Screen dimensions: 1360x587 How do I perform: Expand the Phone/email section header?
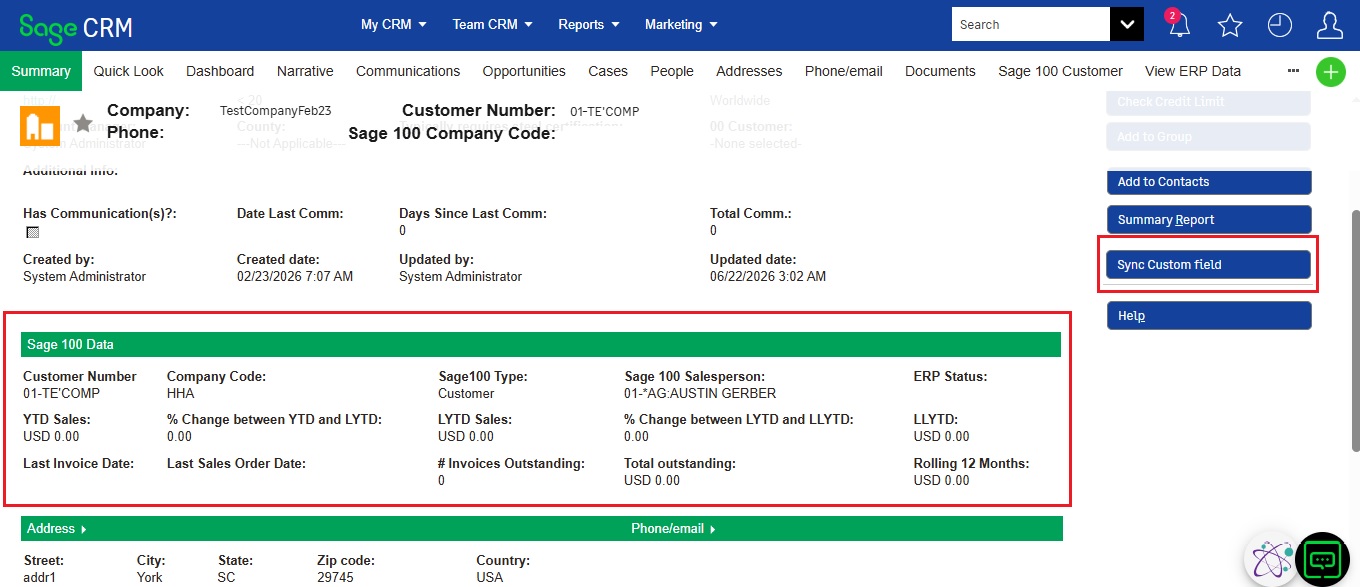(673, 528)
